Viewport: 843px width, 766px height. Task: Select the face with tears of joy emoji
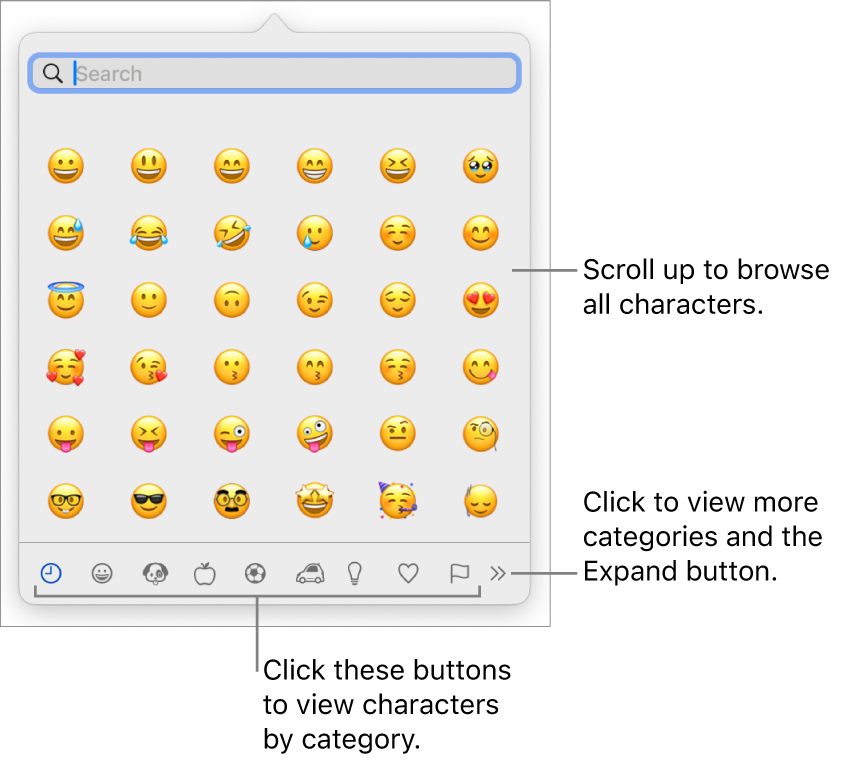click(148, 233)
